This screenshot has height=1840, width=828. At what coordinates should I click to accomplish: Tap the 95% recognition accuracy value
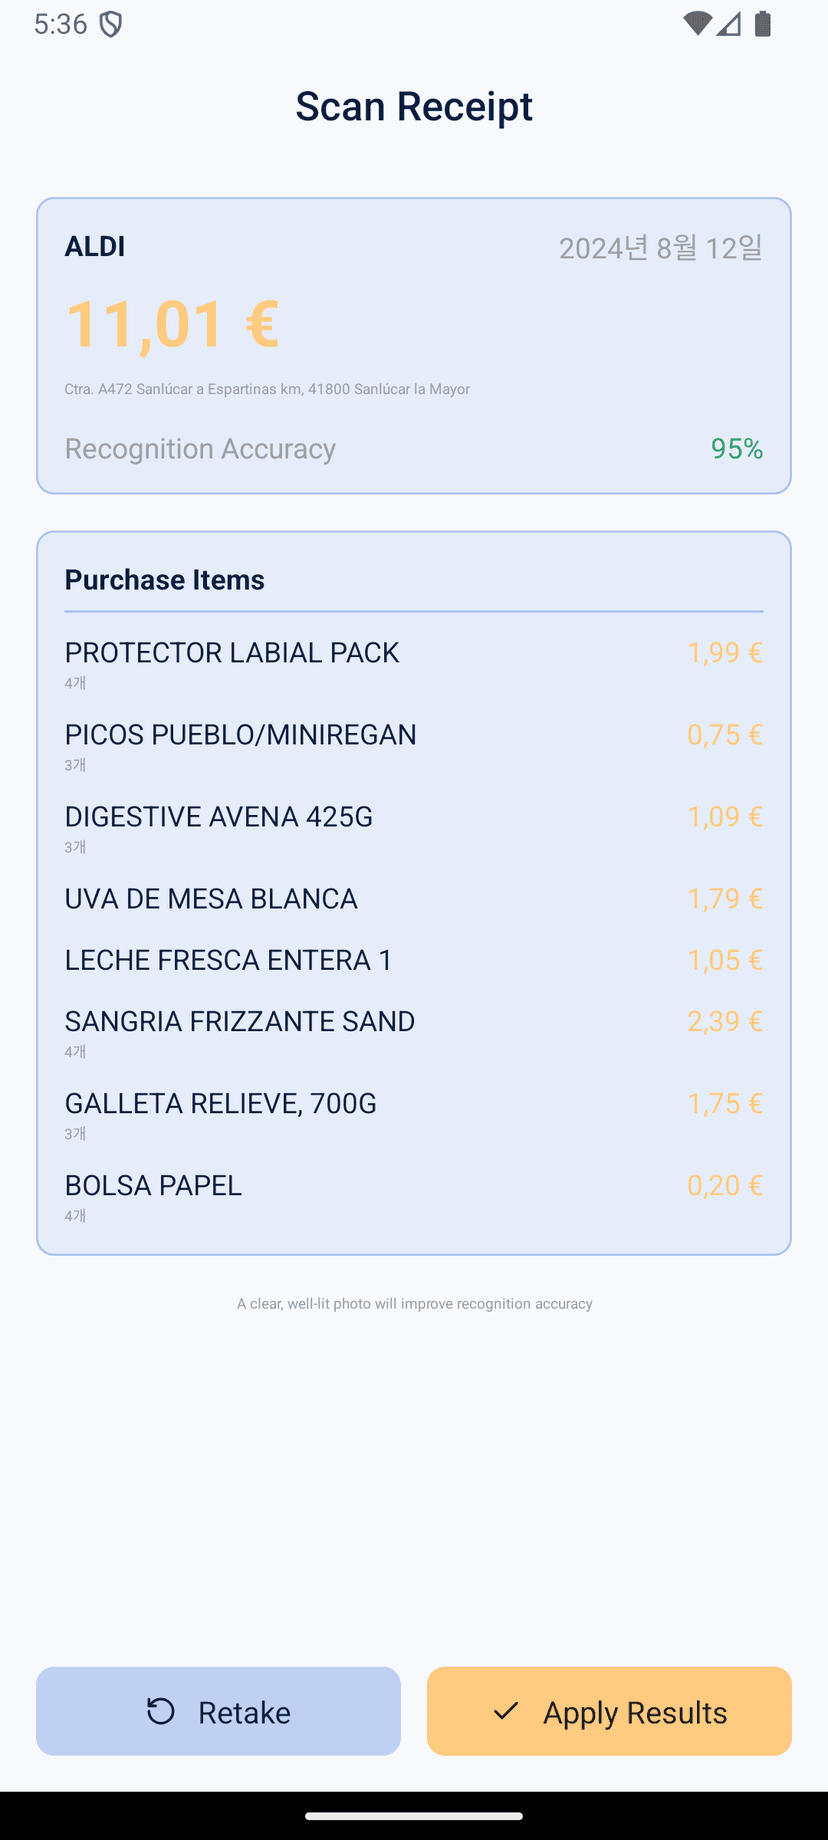[737, 449]
